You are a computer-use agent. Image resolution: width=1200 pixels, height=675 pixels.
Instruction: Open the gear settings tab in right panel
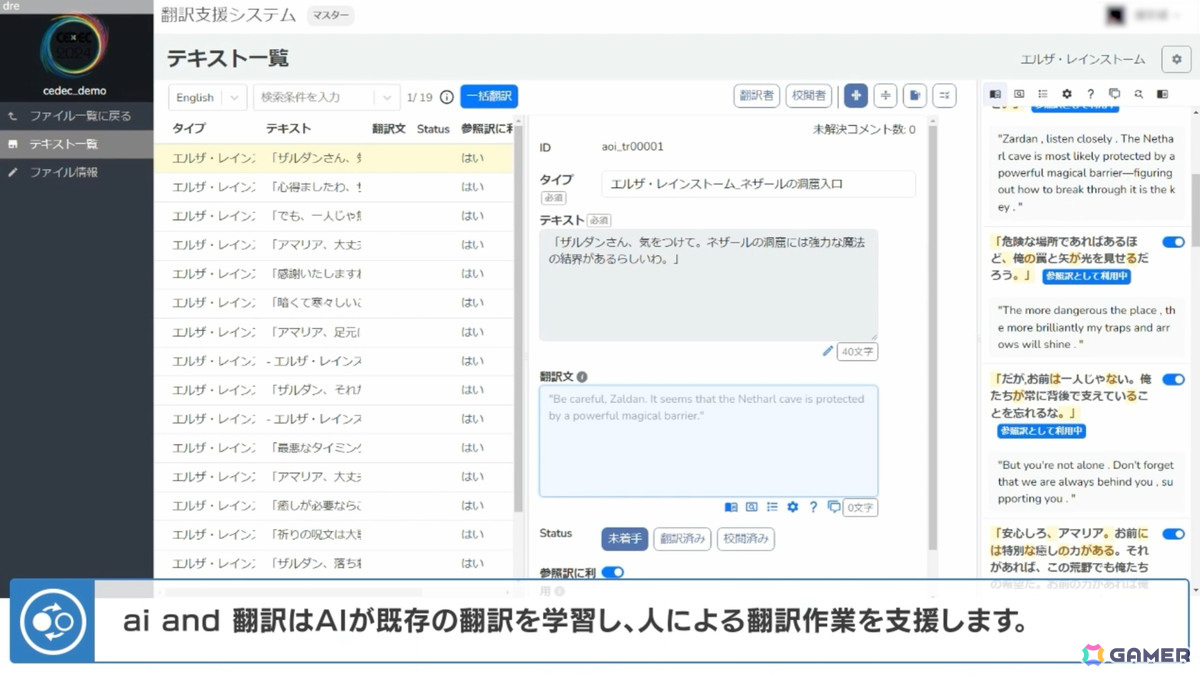pos(1067,94)
